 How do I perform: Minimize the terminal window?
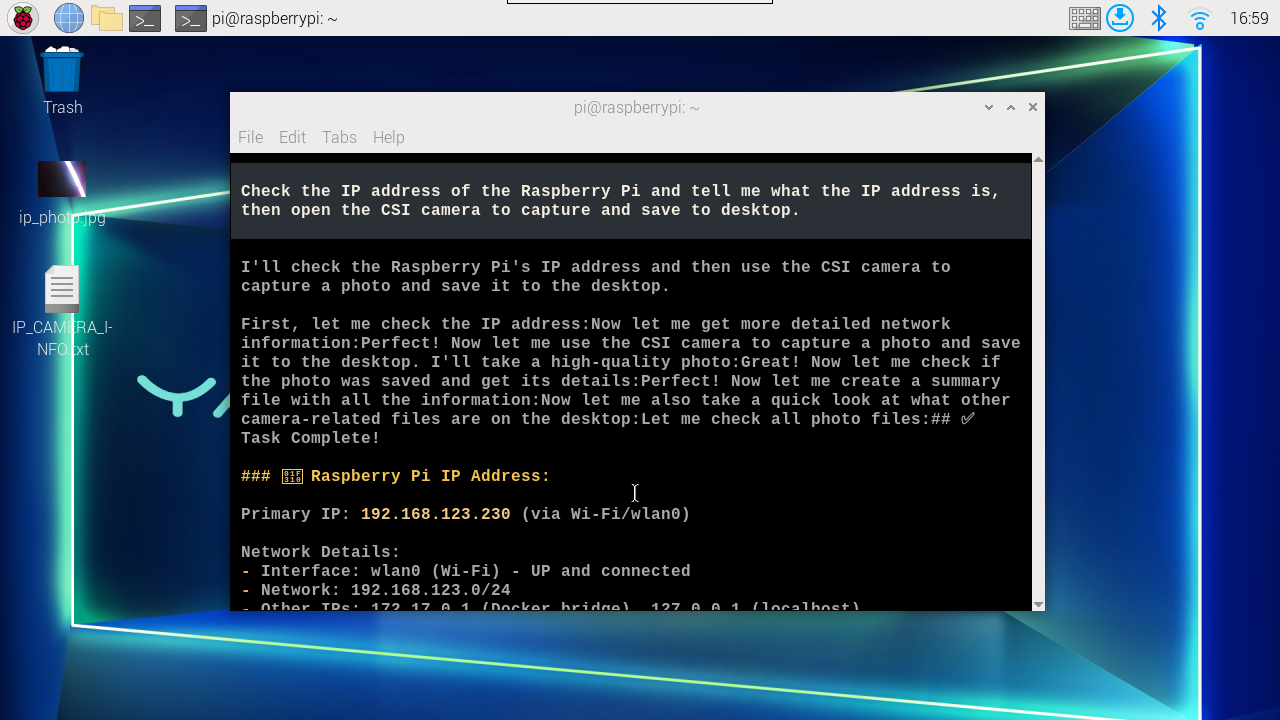pos(989,107)
